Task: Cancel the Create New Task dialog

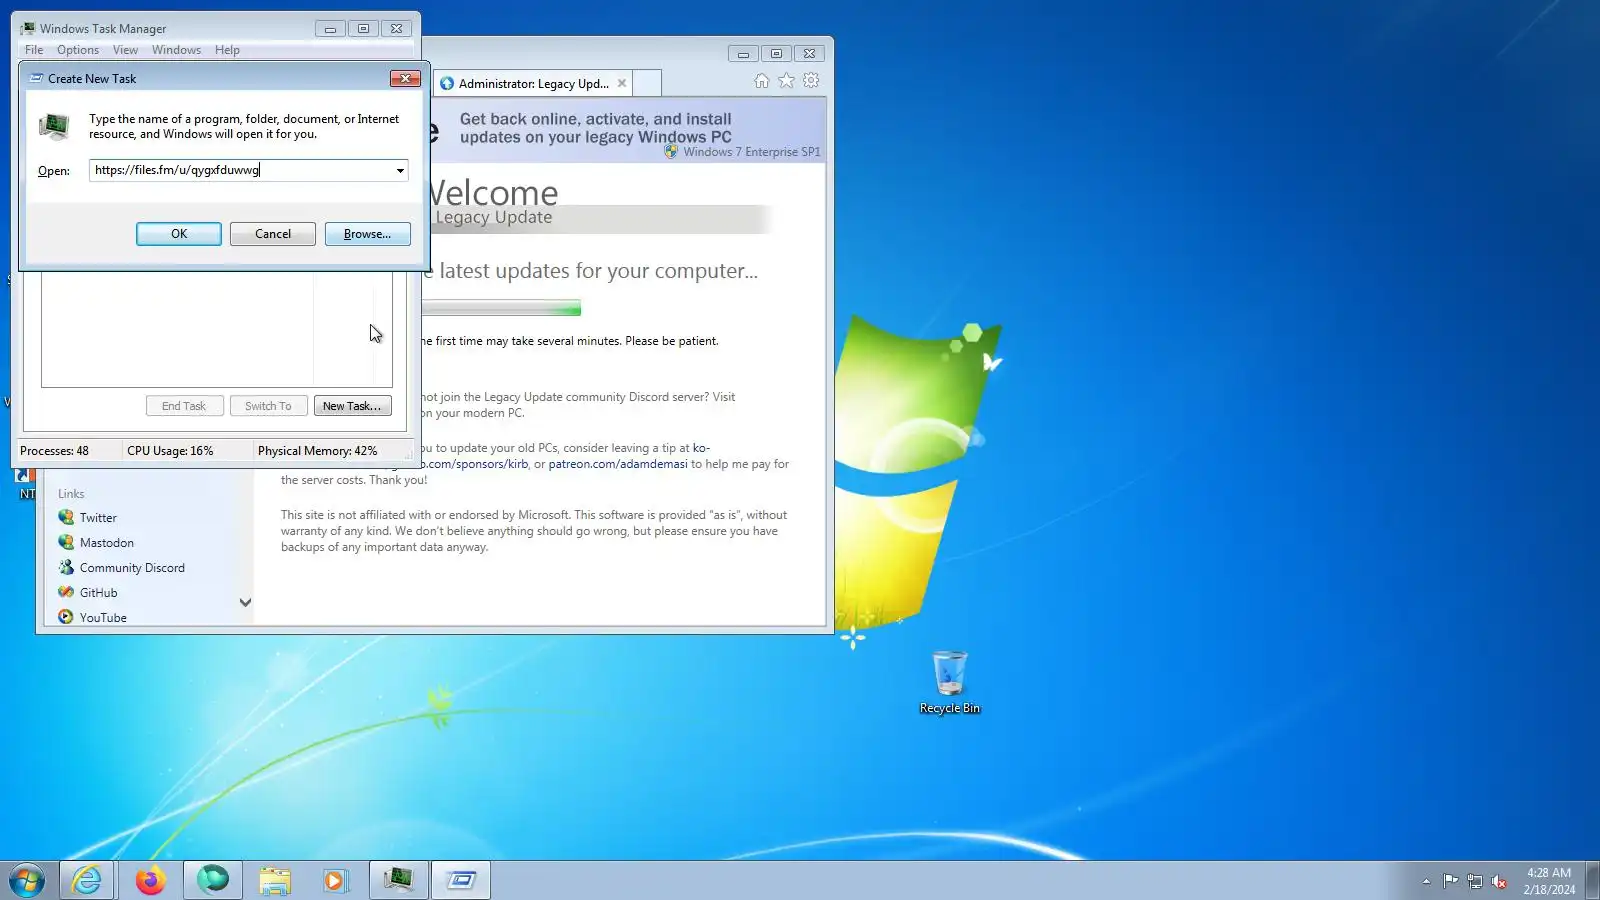Action: (273, 234)
